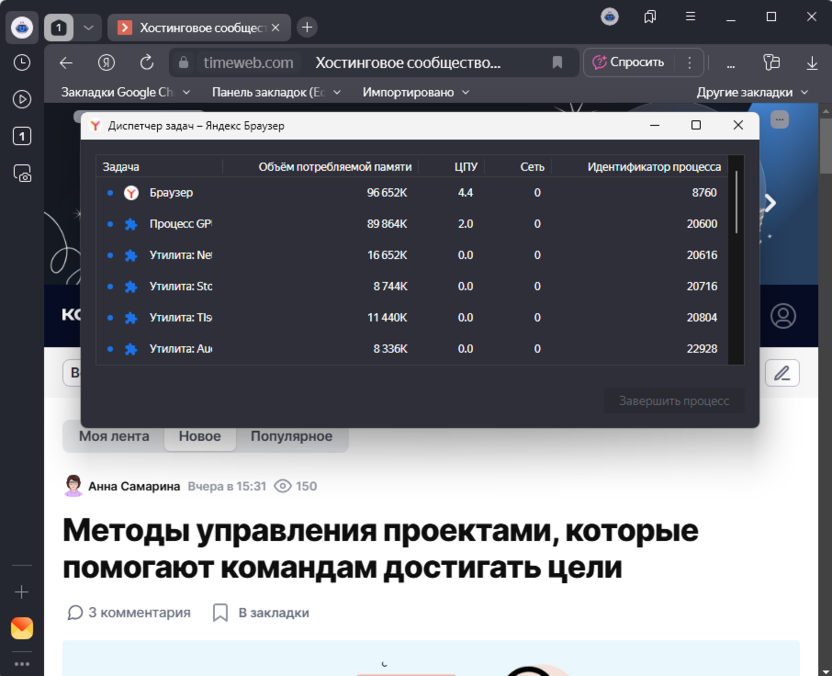Click memory value 89 864K cell
Viewport: 832px width, 676px height.
387,224
